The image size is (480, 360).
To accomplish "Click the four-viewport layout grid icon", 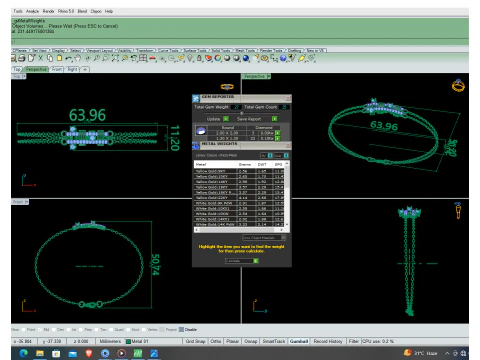I will click(143, 58).
